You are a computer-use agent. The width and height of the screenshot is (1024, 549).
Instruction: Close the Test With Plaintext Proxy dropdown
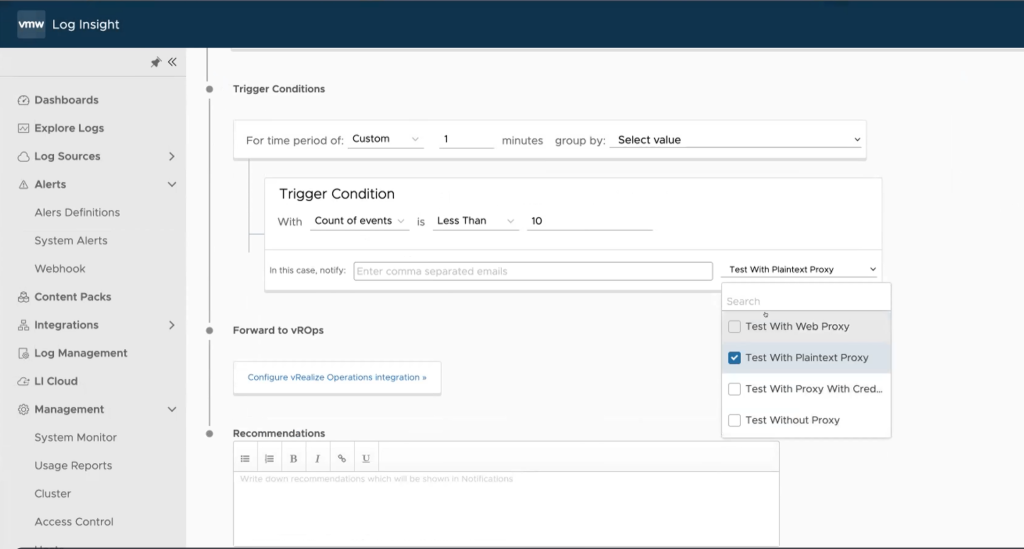coord(801,270)
